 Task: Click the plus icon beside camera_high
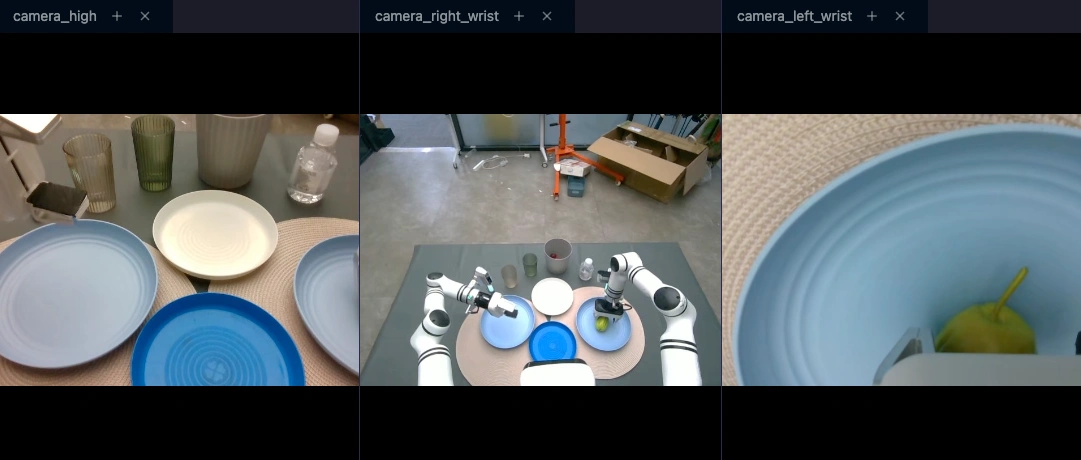(x=117, y=17)
